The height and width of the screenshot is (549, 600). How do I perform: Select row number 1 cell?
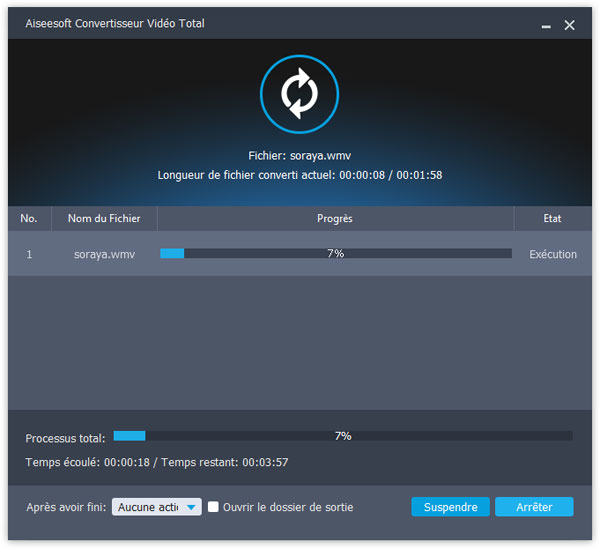coord(29,254)
